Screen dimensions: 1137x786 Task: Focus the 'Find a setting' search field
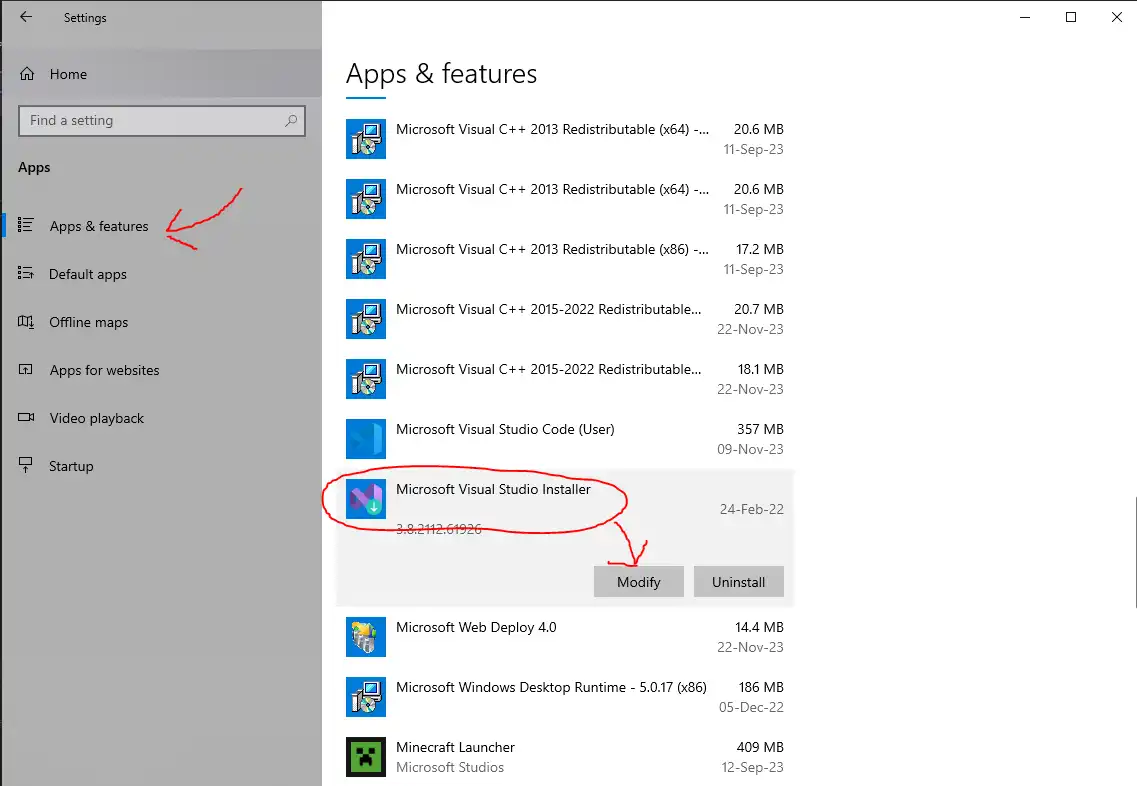click(162, 120)
